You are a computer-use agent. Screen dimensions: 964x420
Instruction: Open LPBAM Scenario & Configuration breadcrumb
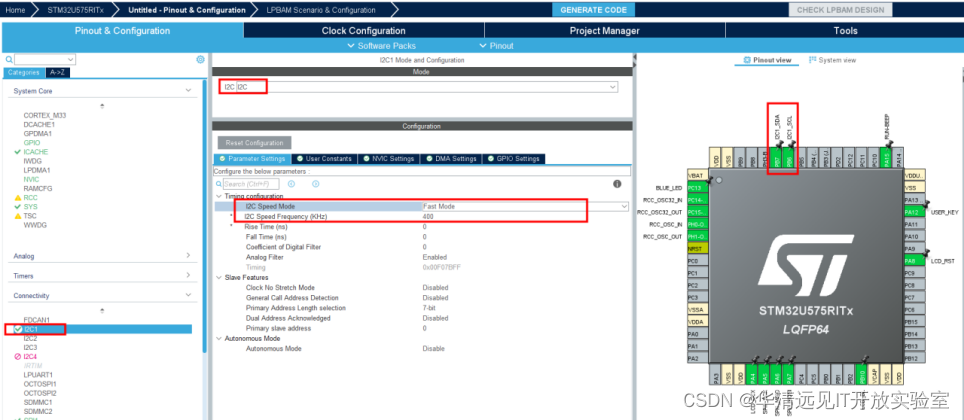click(322, 10)
